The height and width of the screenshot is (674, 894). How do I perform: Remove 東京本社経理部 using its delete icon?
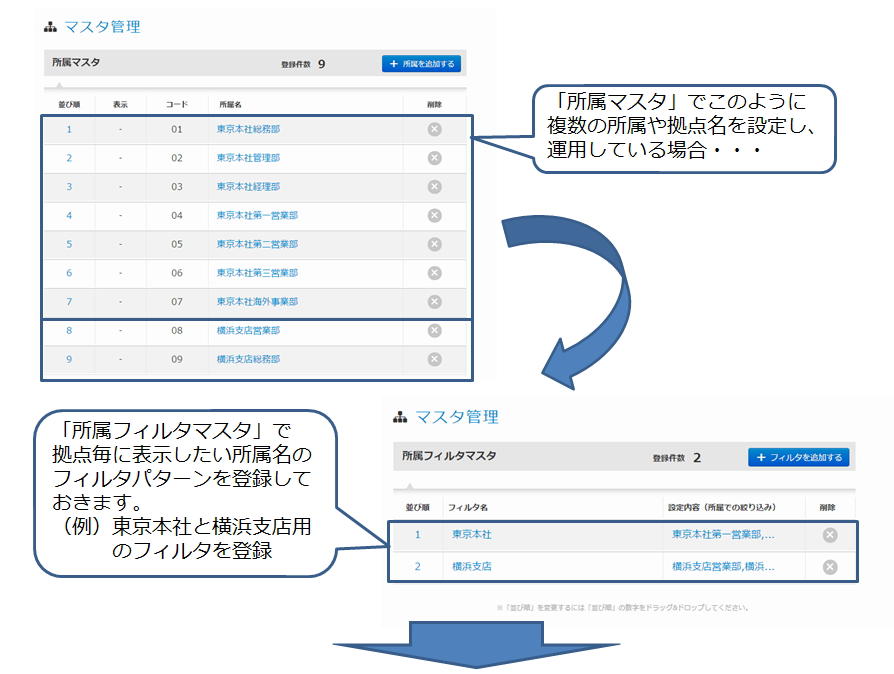(x=434, y=187)
